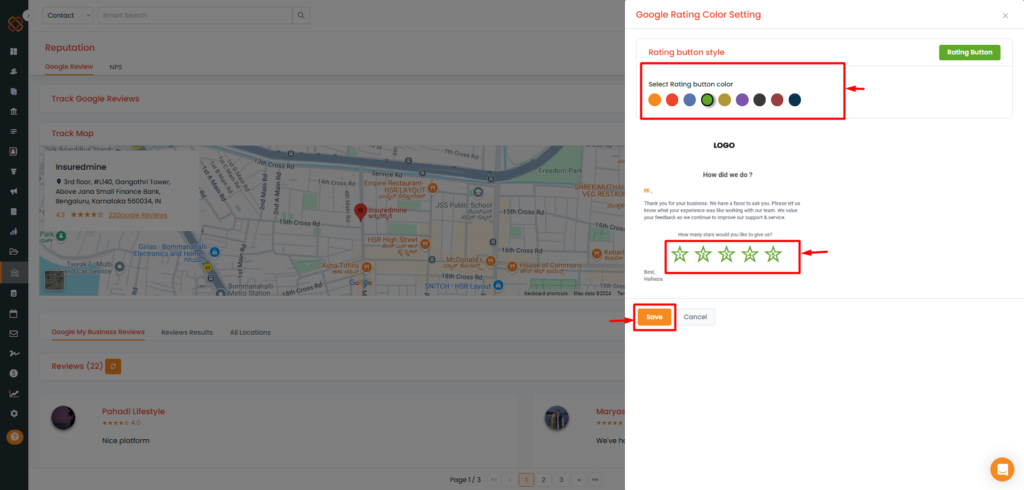Go to reviews page 2

point(543,480)
